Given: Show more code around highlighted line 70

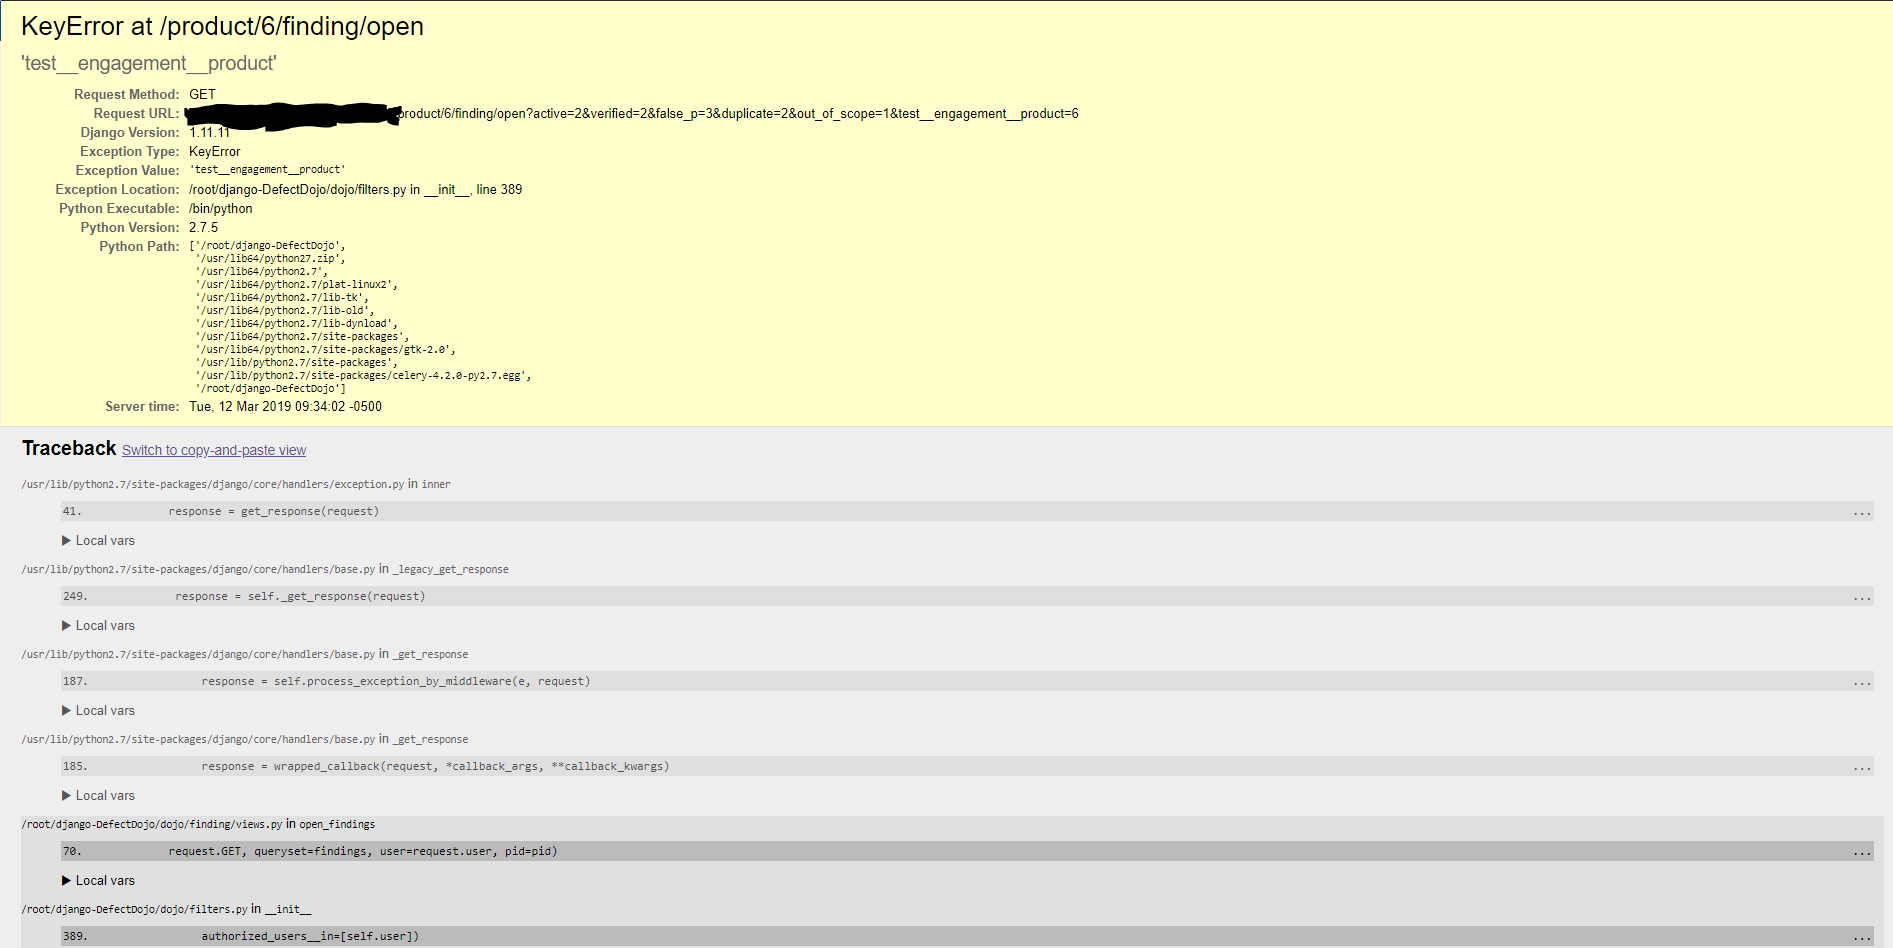Looking at the screenshot, I should (1861, 851).
